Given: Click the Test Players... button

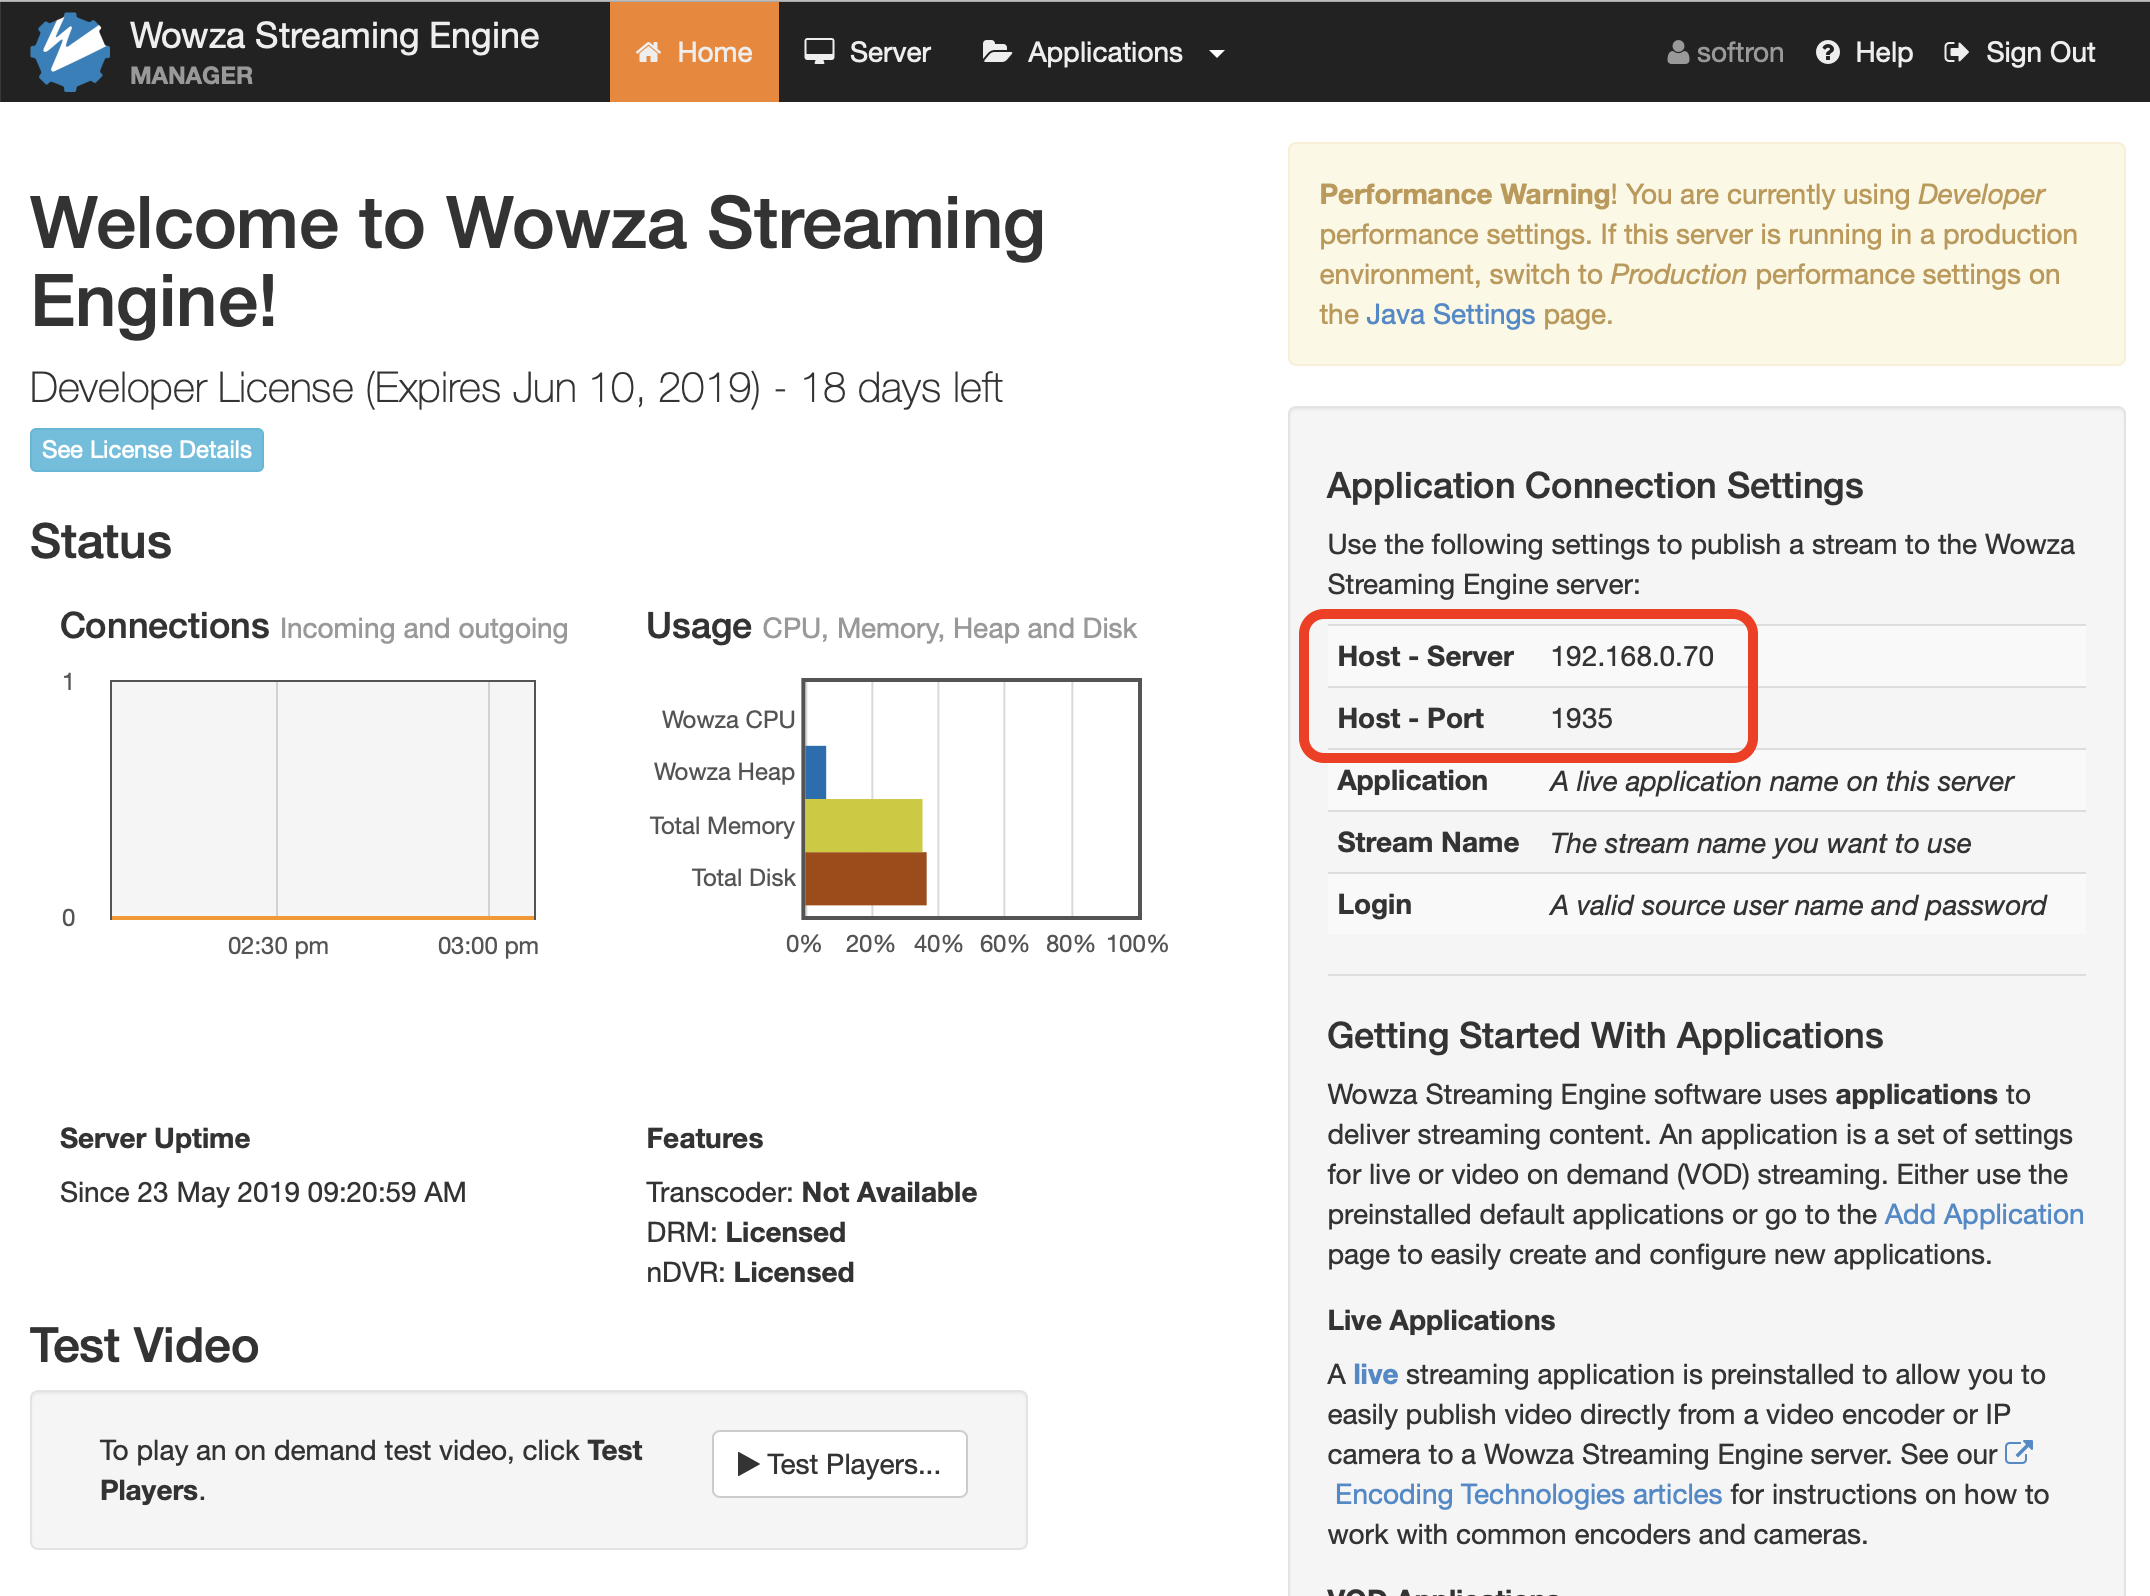Looking at the screenshot, I should tap(840, 1464).
